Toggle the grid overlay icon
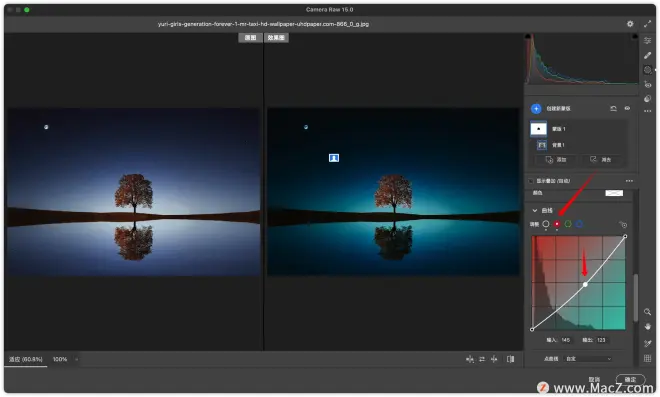The image size is (660, 397). 647,358
